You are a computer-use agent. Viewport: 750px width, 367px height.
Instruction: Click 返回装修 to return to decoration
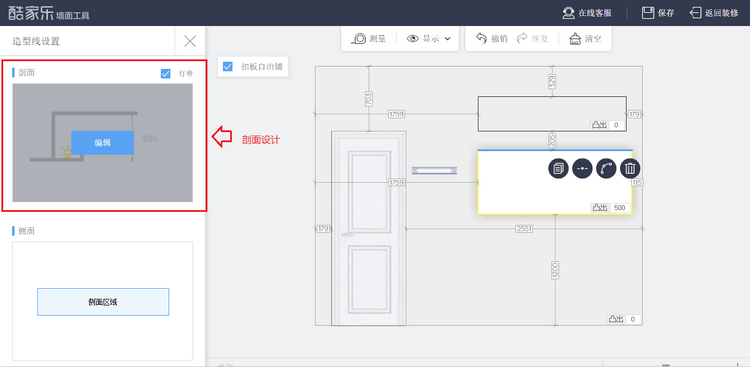point(714,13)
